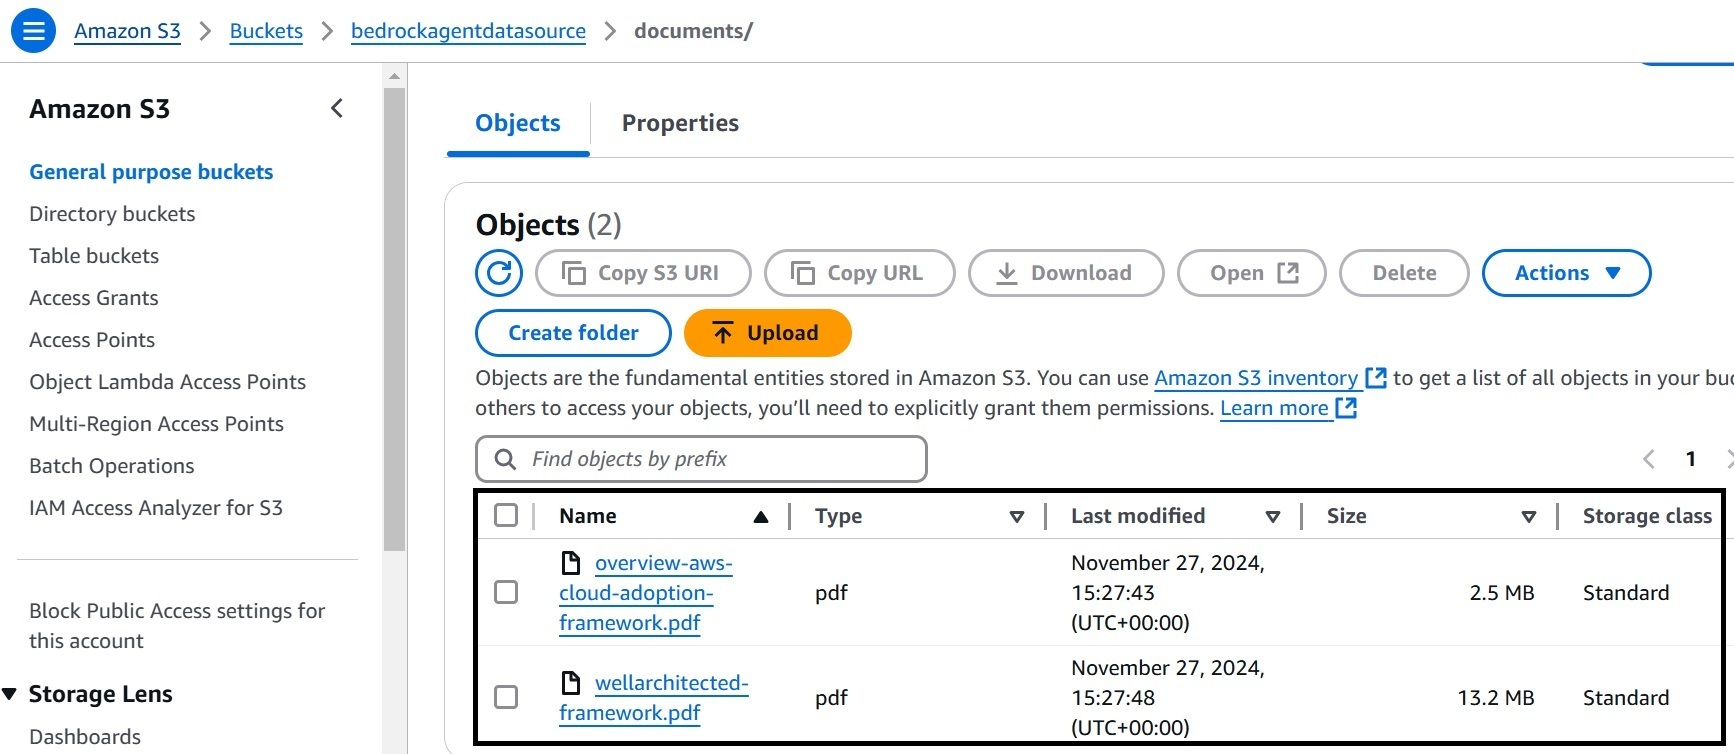This screenshot has width=1734, height=754.
Task: Open Dashboards under Storage Lens
Action: coord(85,737)
